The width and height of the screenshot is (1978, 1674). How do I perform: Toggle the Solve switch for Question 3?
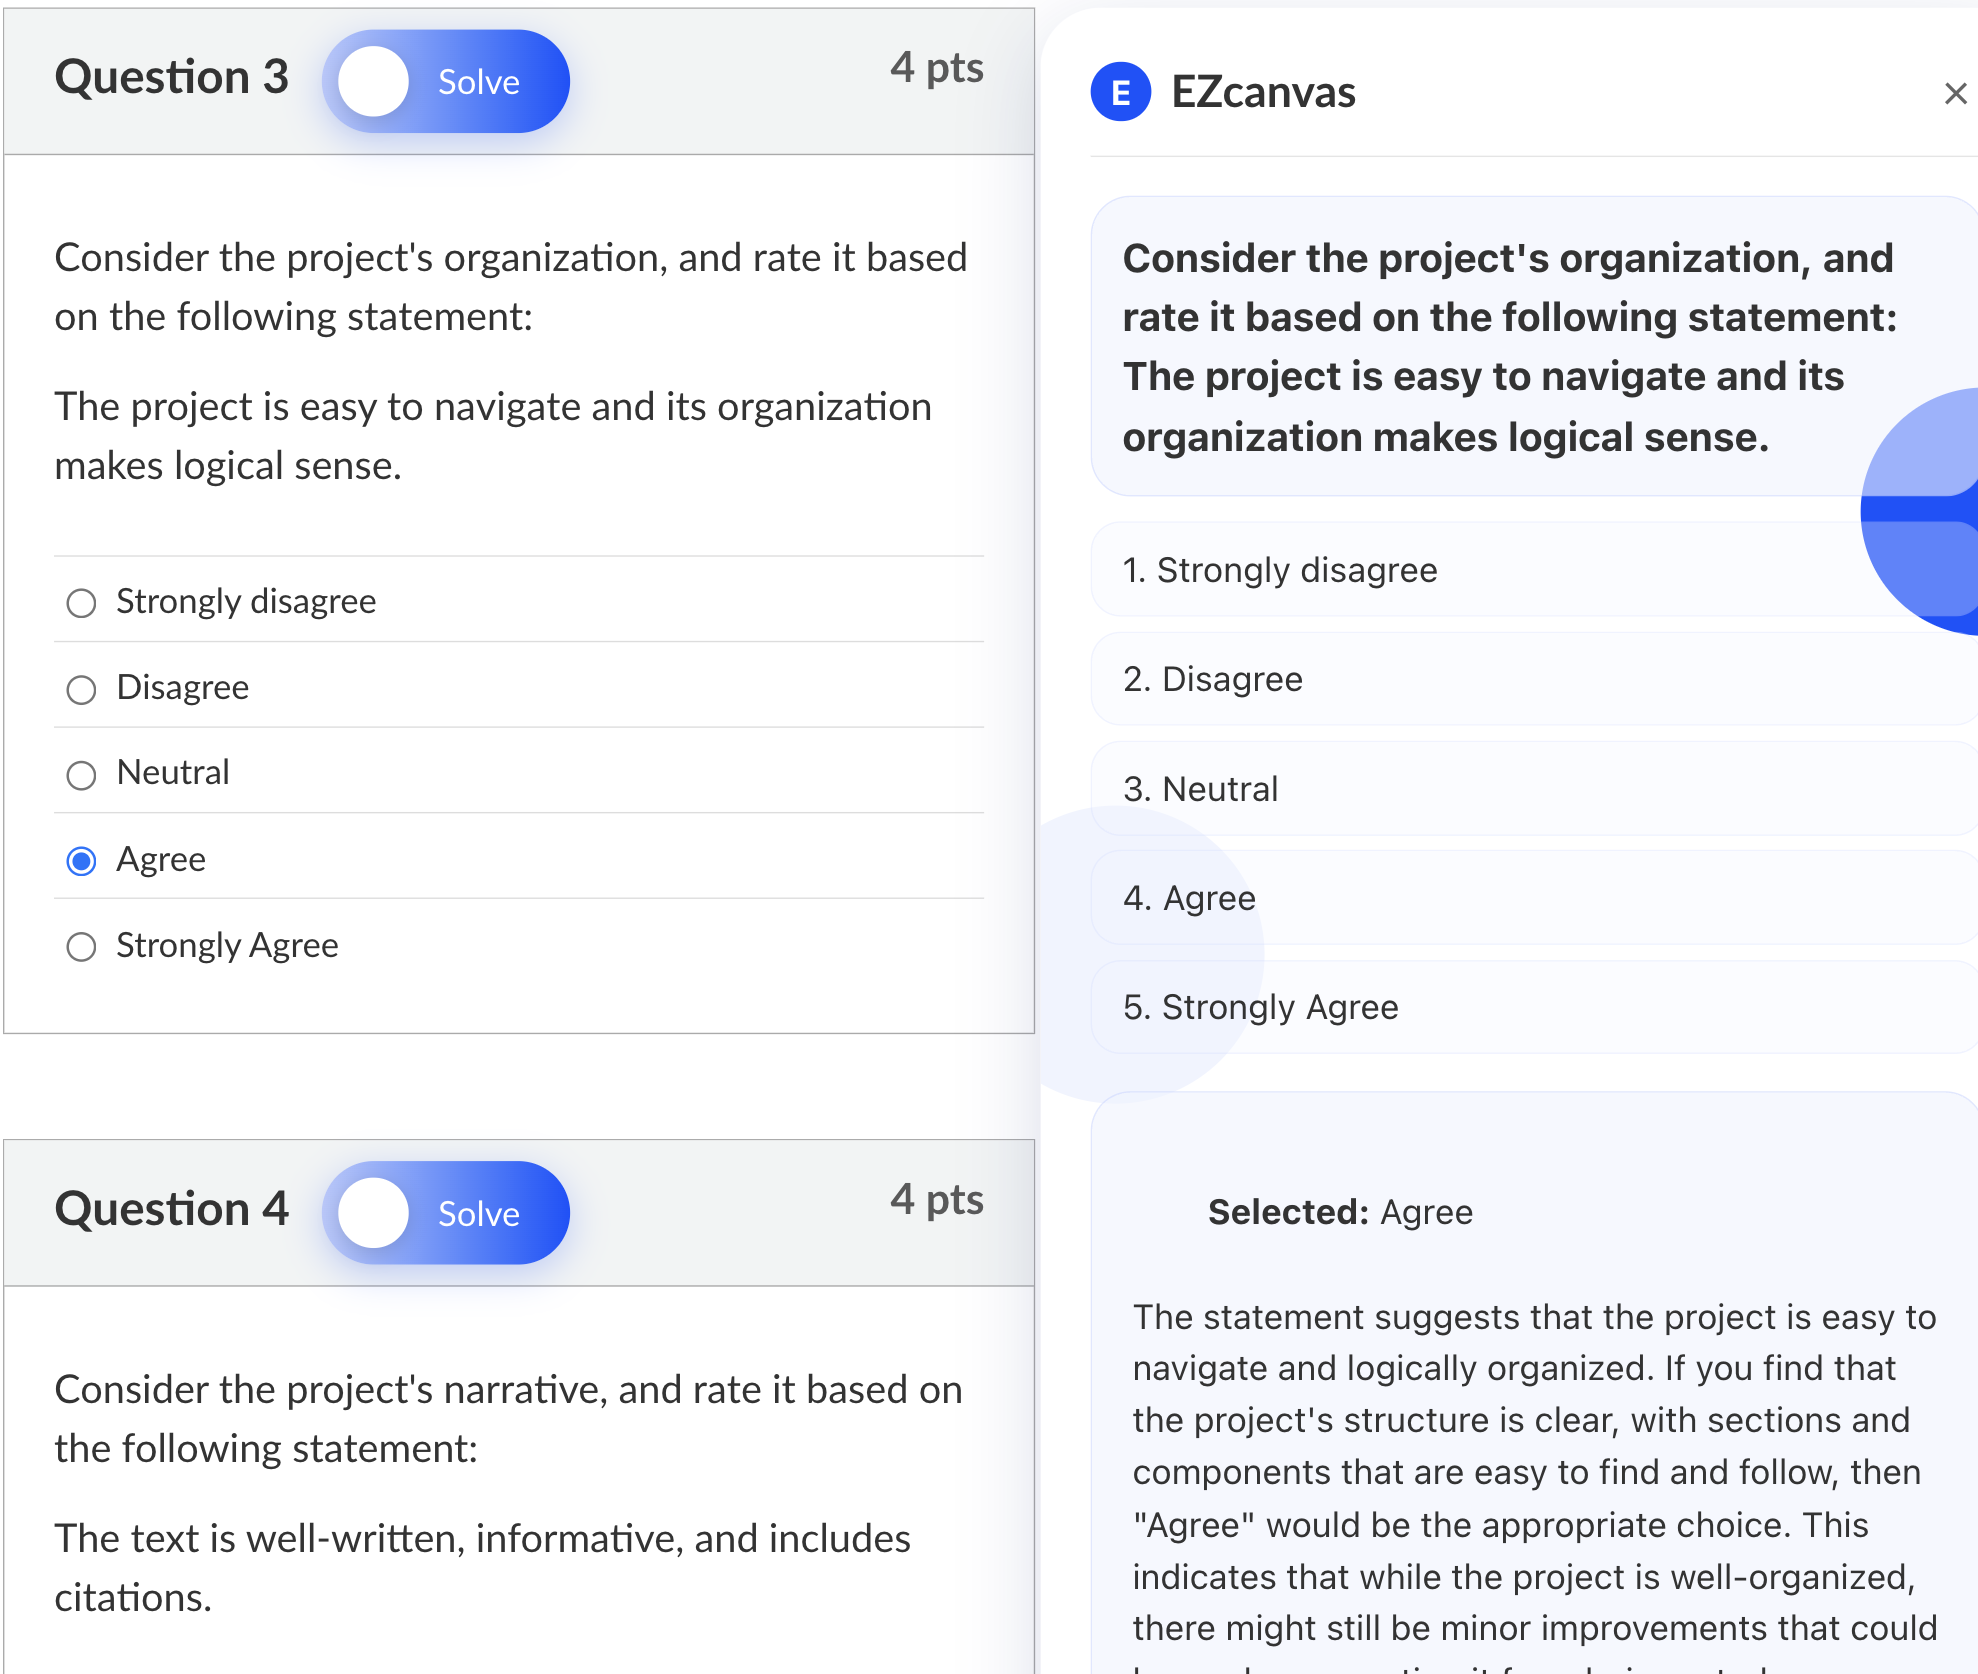point(446,81)
